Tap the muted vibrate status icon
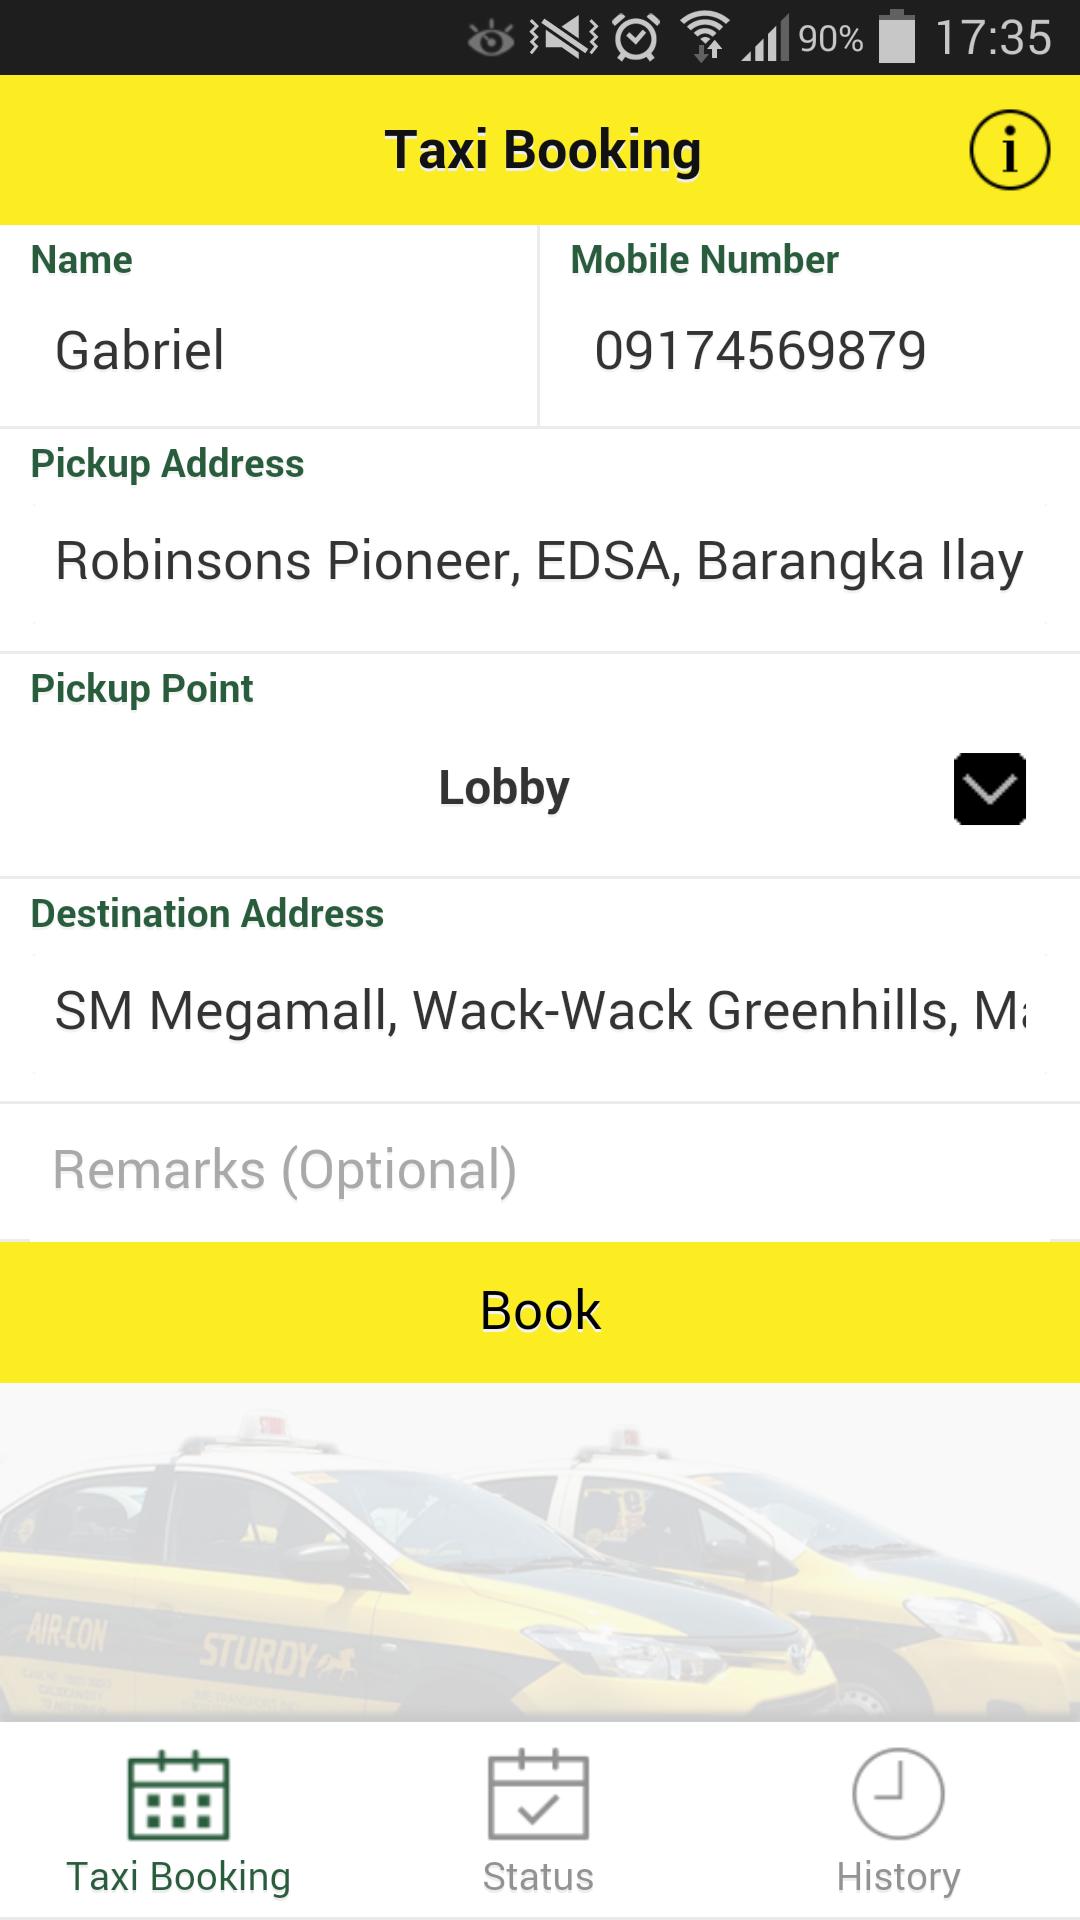Screen dimensions: 1080x1920 (x=563, y=38)
